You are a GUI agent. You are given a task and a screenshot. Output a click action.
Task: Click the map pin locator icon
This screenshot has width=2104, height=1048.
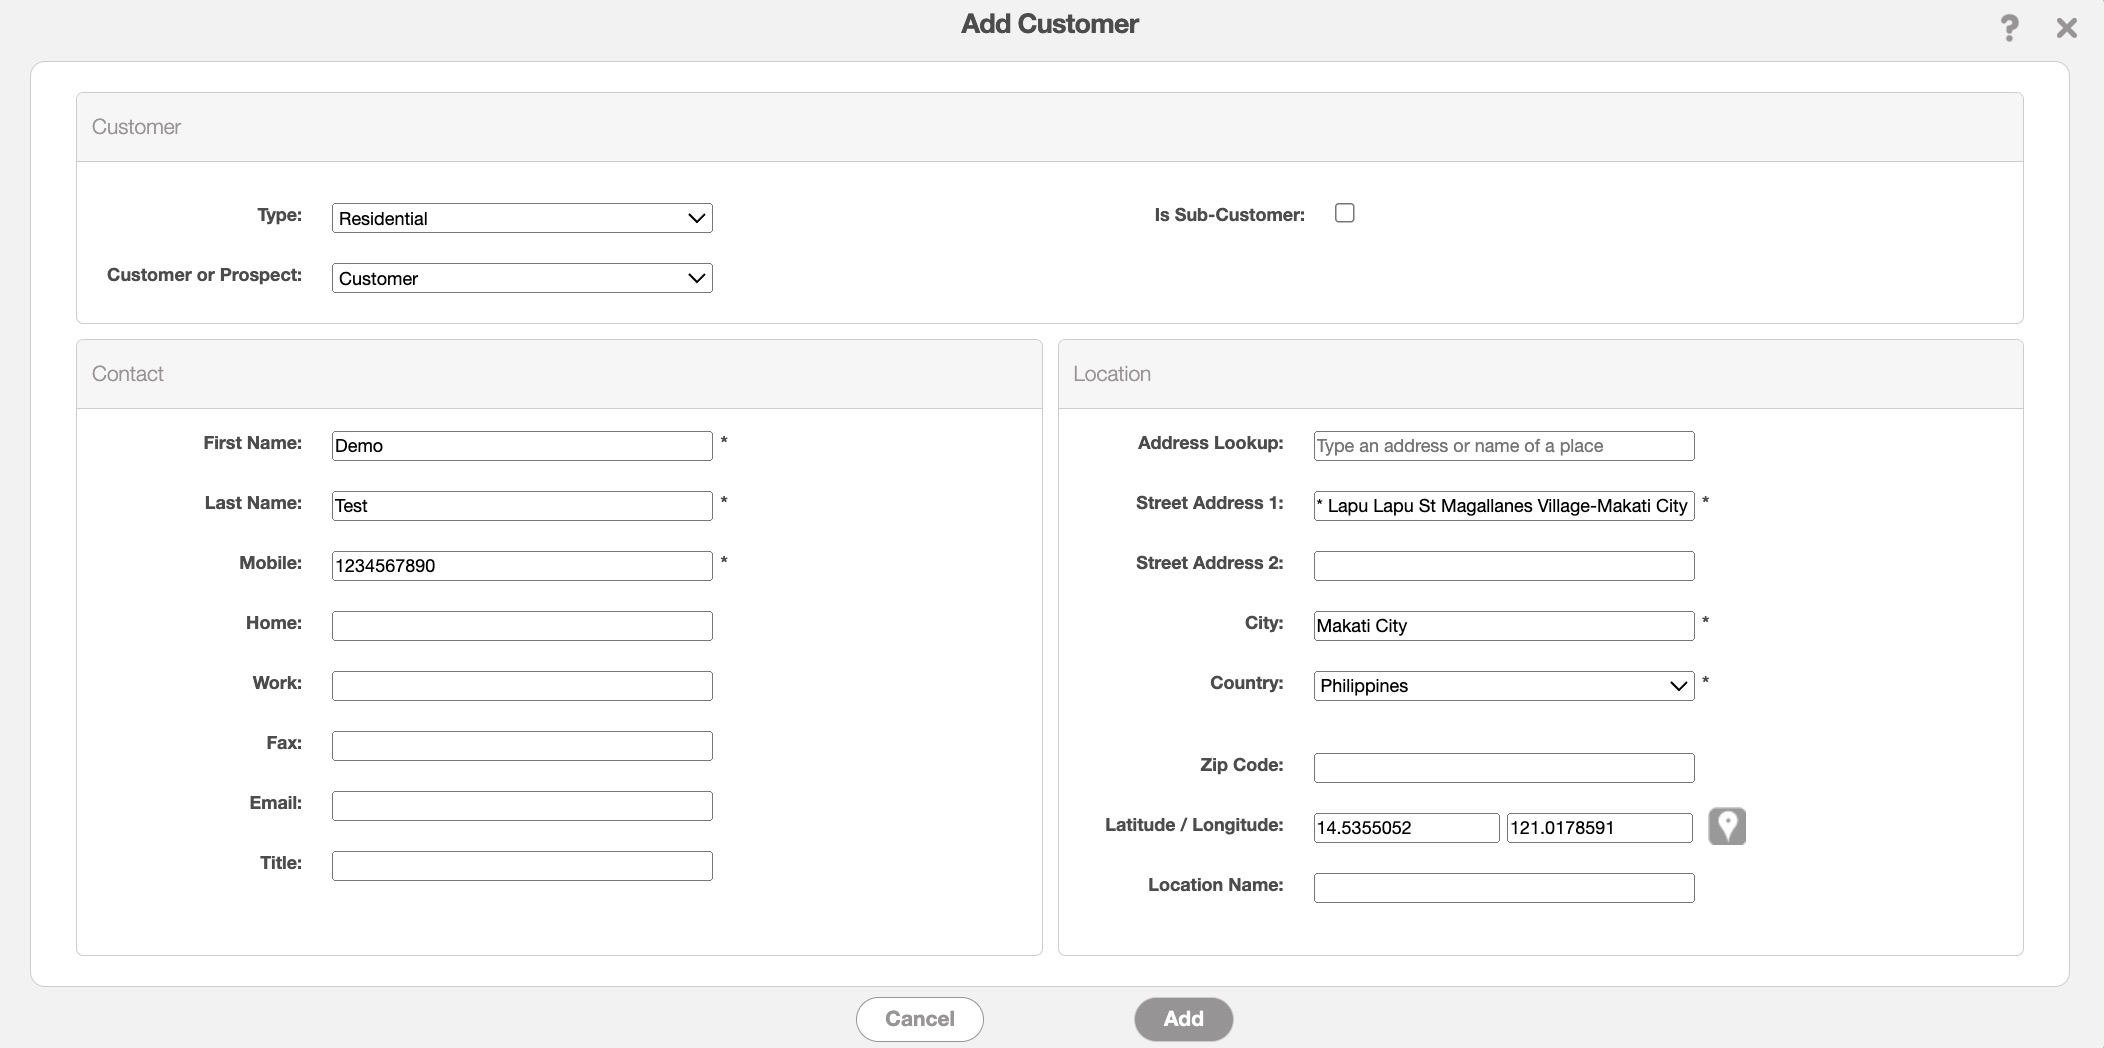1726,826
